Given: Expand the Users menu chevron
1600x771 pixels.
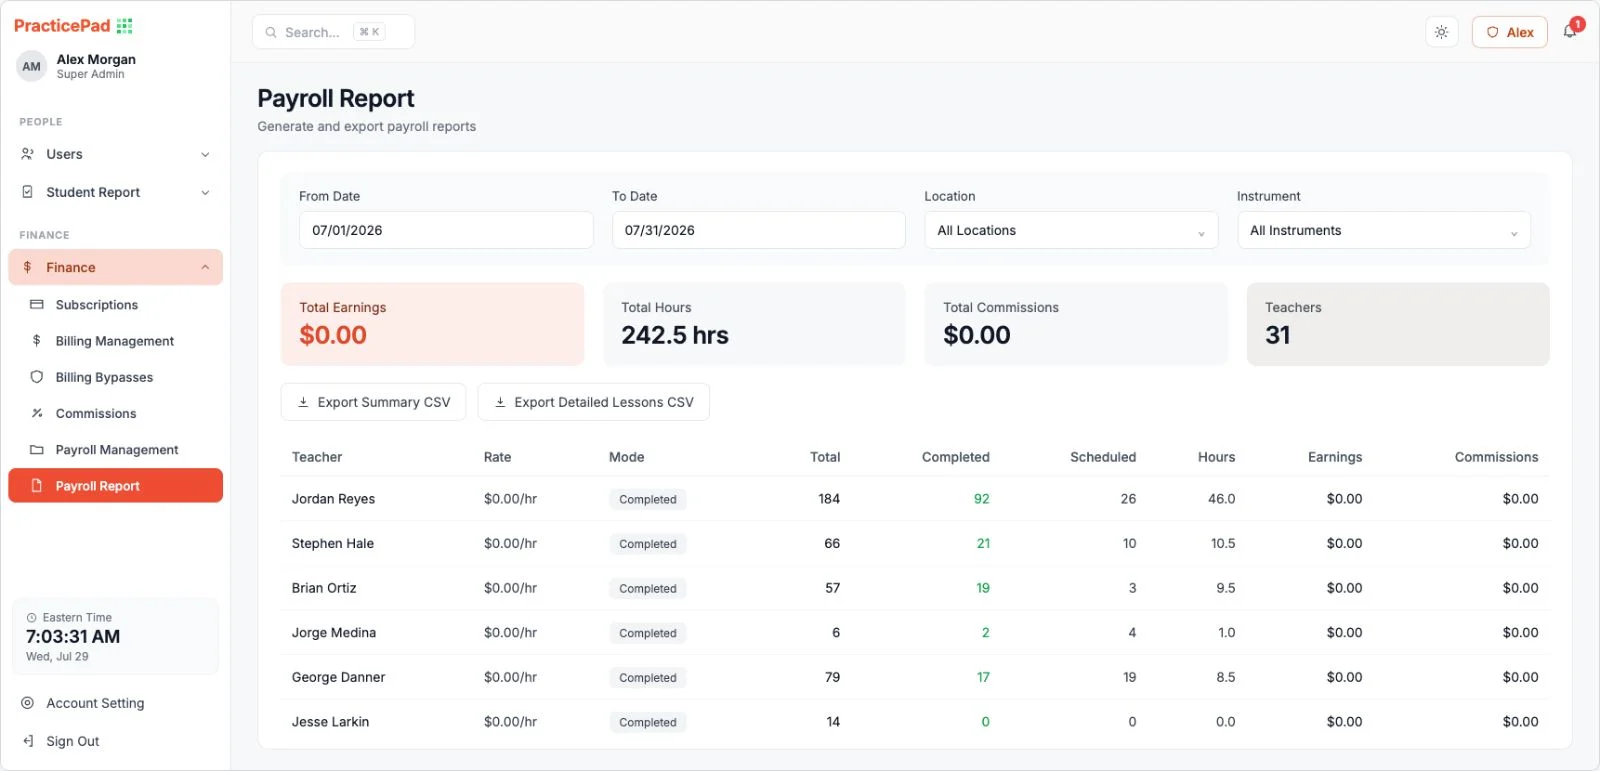Looking at the screenshot, I should pyautogui.click(x=205, y=154).
